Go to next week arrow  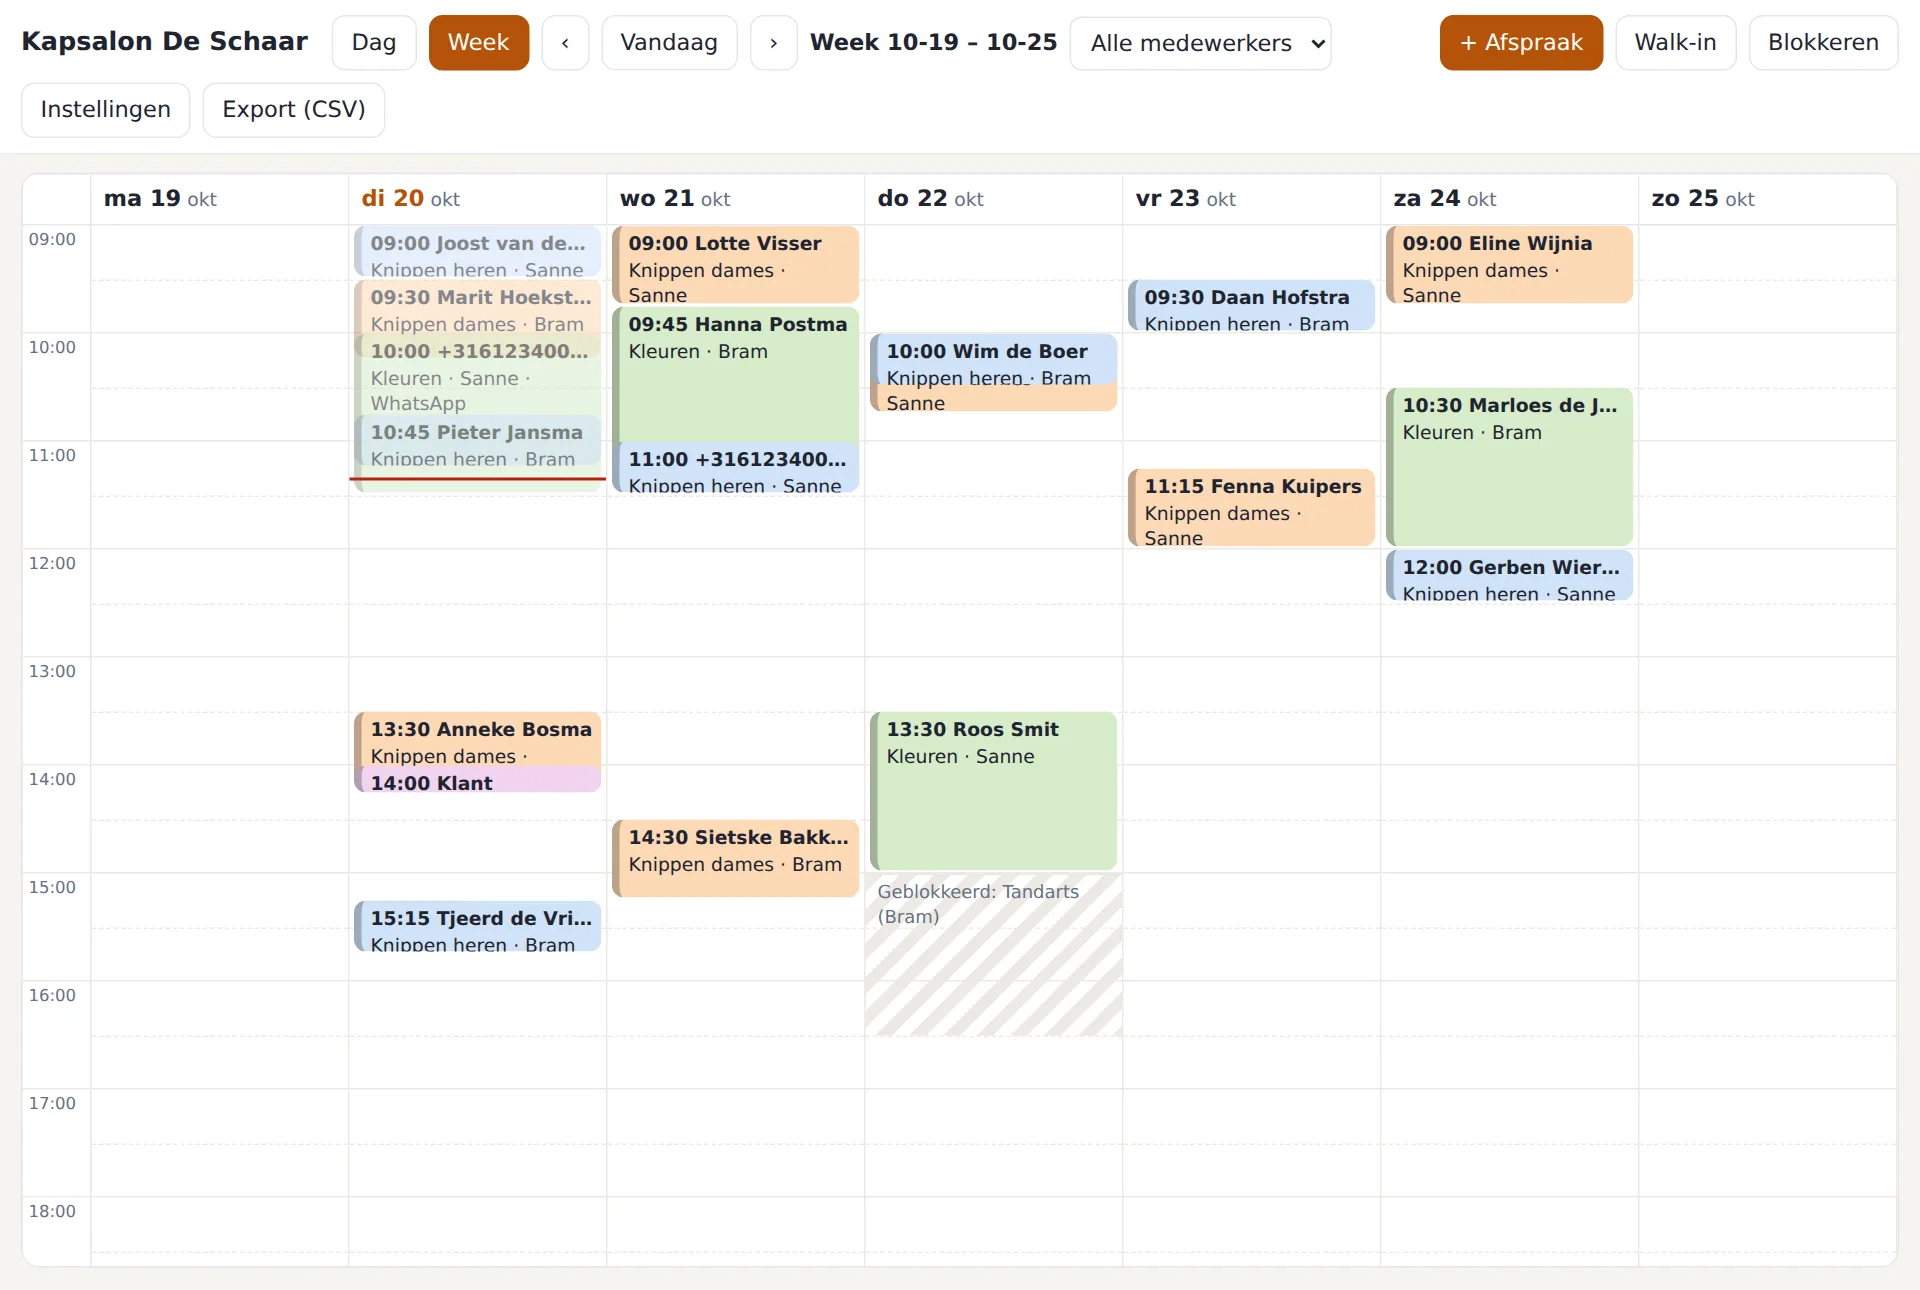click(773, 43)
